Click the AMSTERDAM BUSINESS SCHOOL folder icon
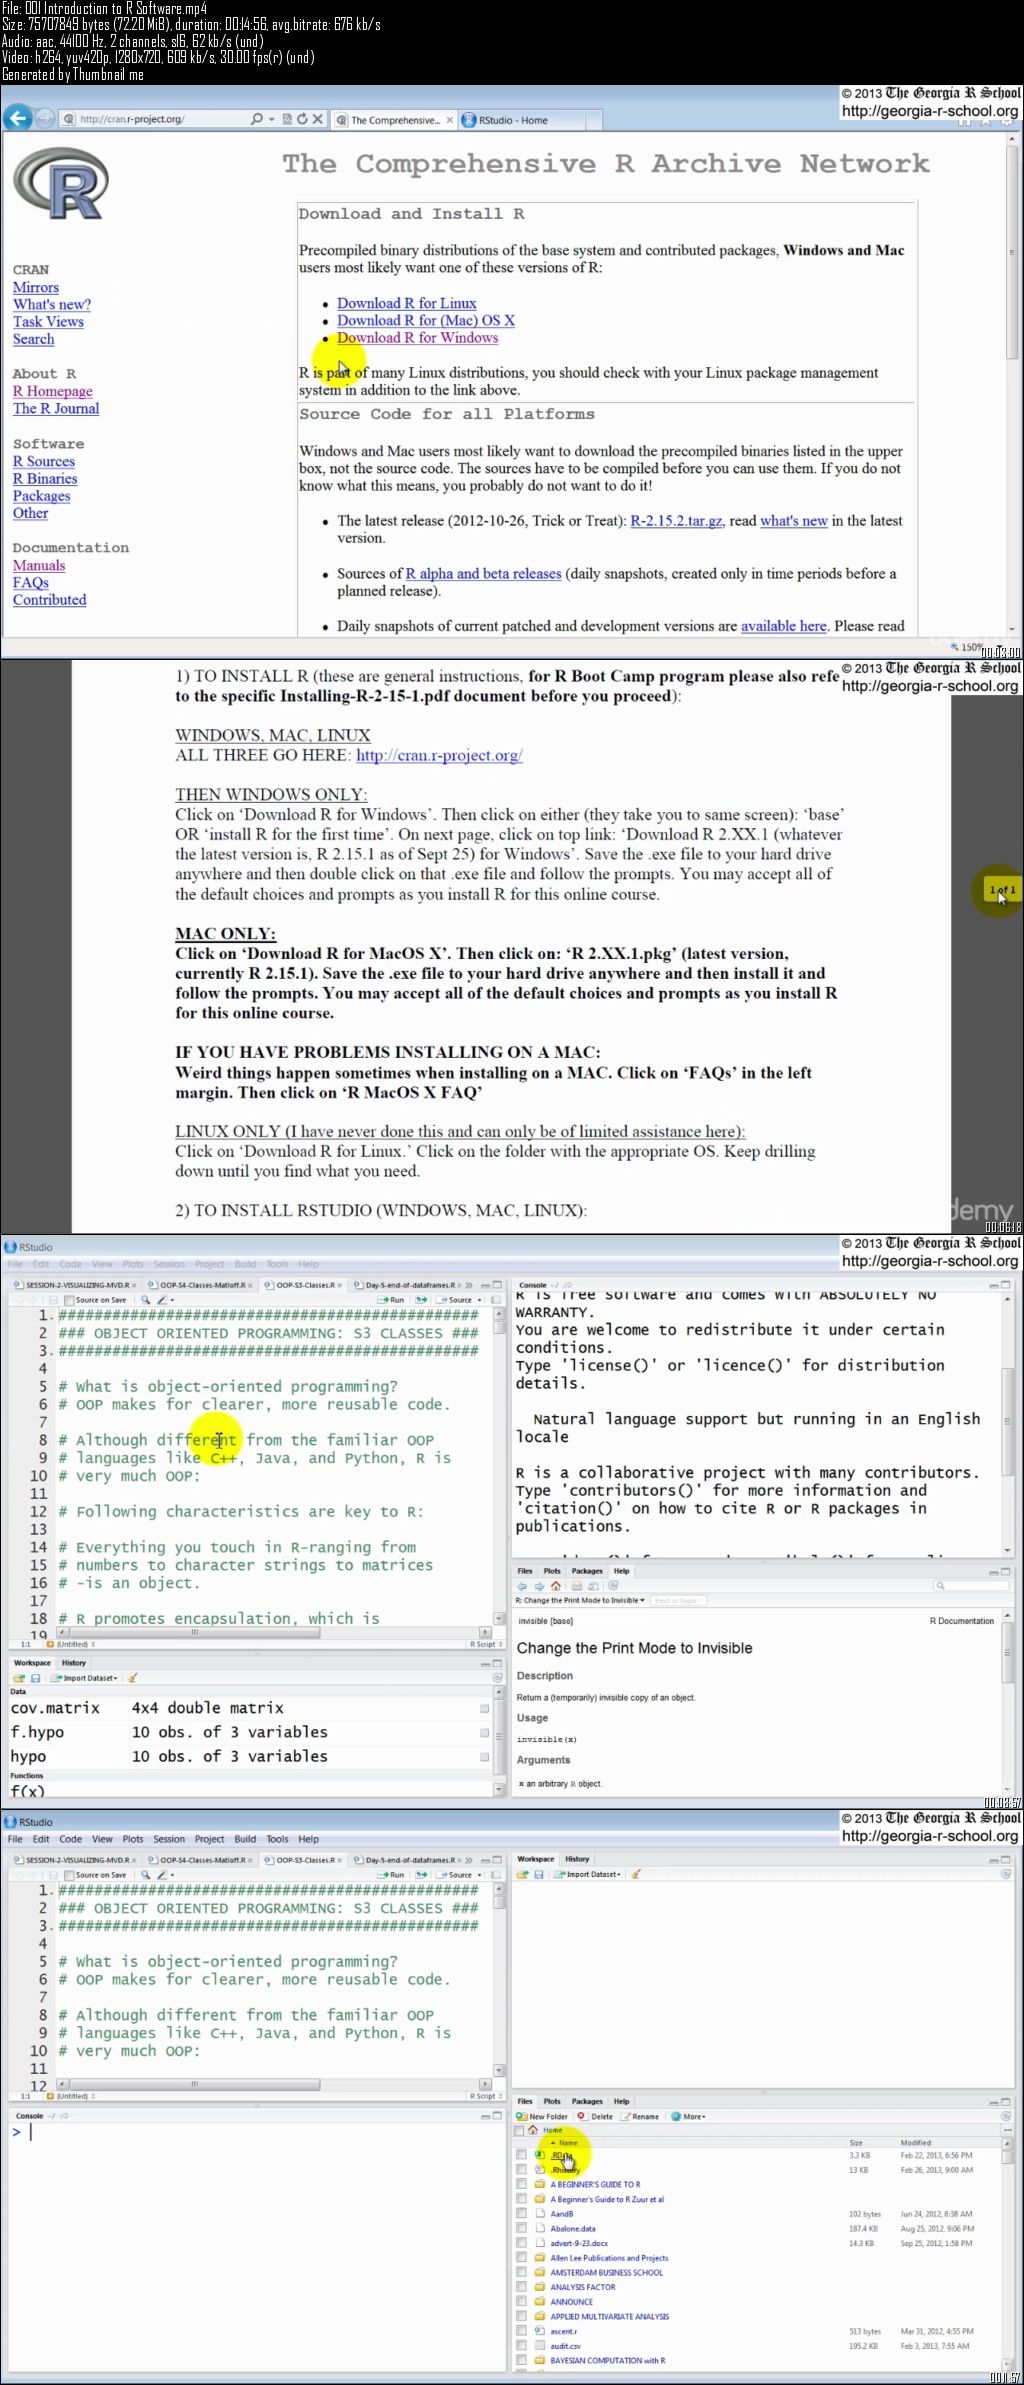 click(540, 2272)
